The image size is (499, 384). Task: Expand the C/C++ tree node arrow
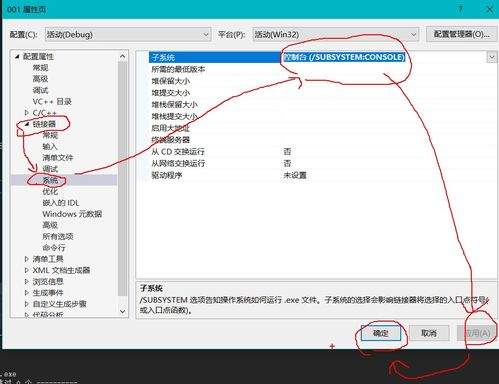point(27,113)
